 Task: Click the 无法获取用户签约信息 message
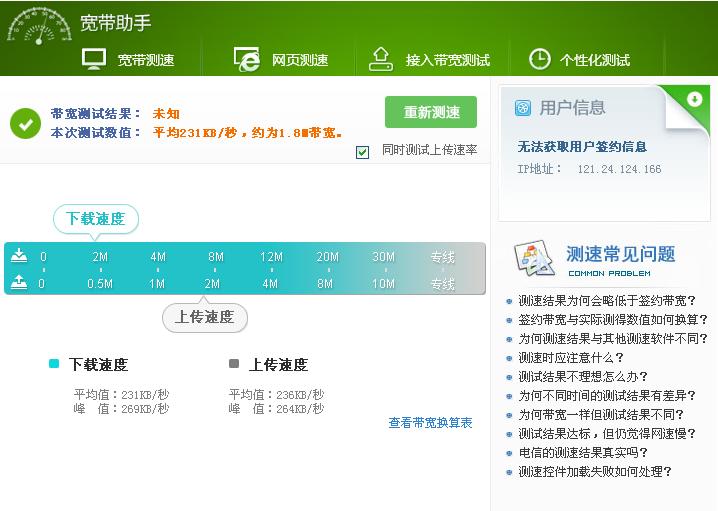coord(582,147)
